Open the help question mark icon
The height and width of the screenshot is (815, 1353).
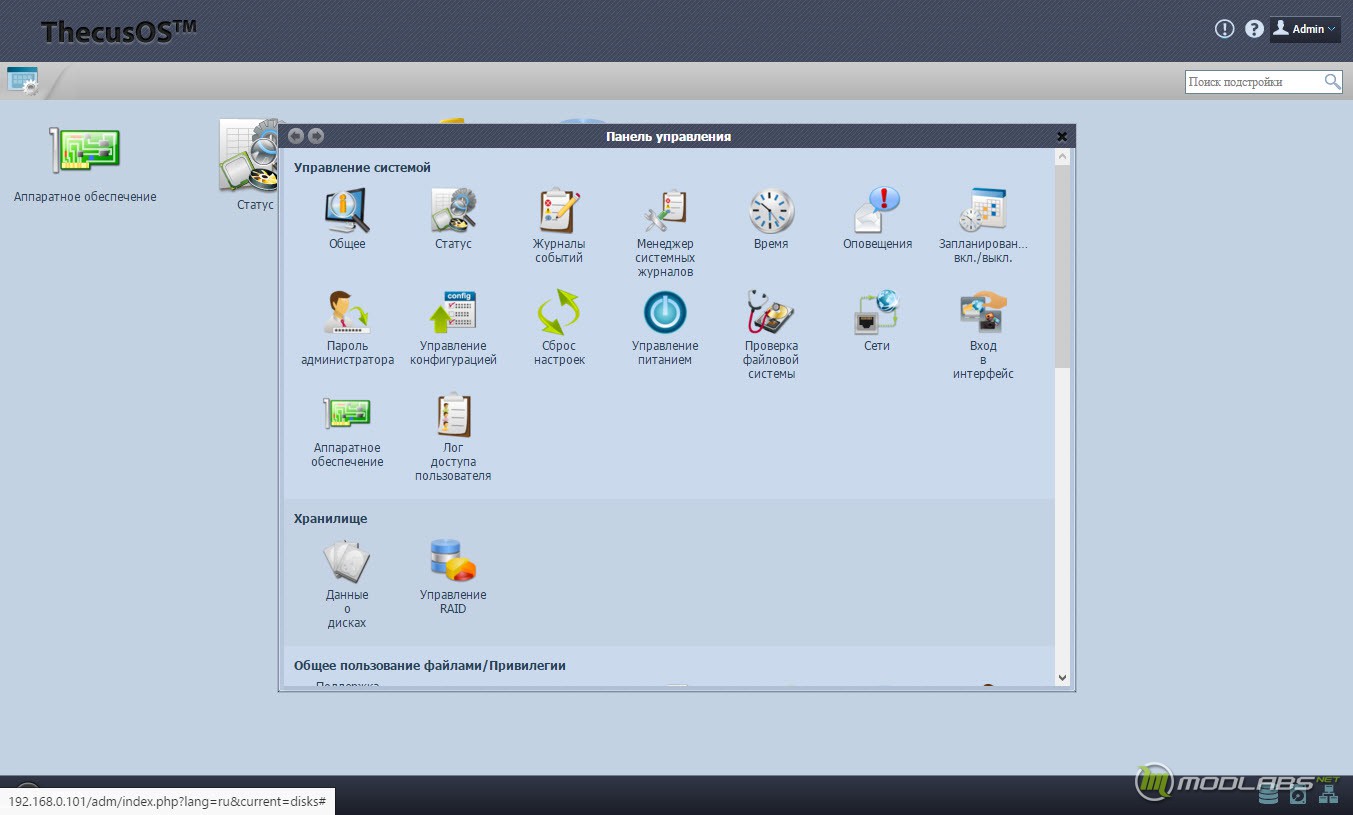click(x=1254, y=29)
